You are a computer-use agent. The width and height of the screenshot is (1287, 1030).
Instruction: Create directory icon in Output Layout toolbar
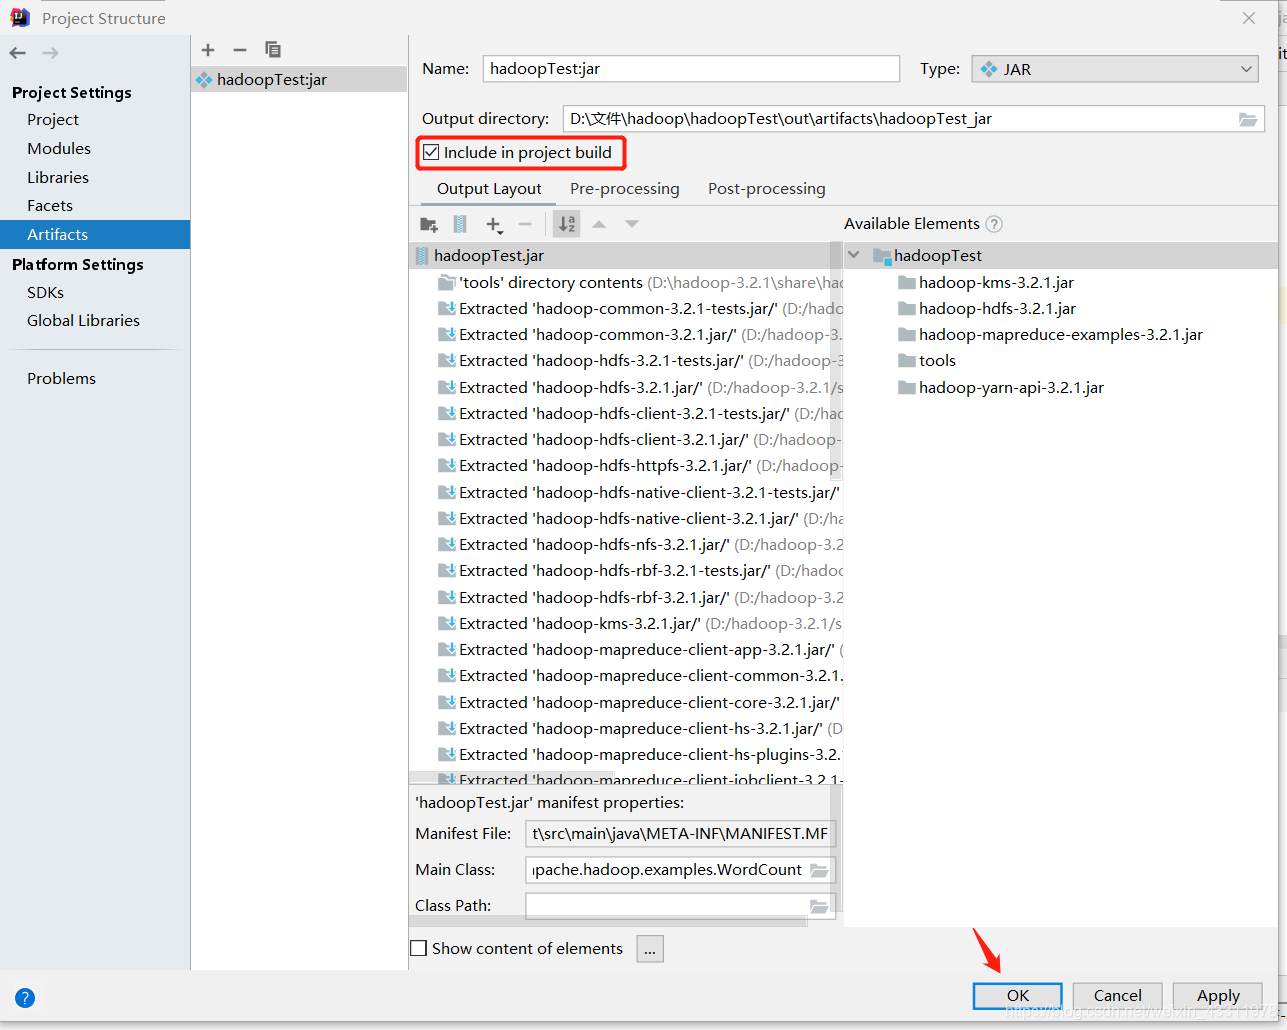tap(429, 224)
